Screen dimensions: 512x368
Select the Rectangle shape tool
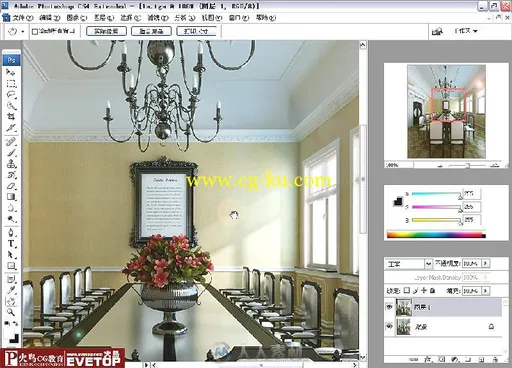coord(11,266)
